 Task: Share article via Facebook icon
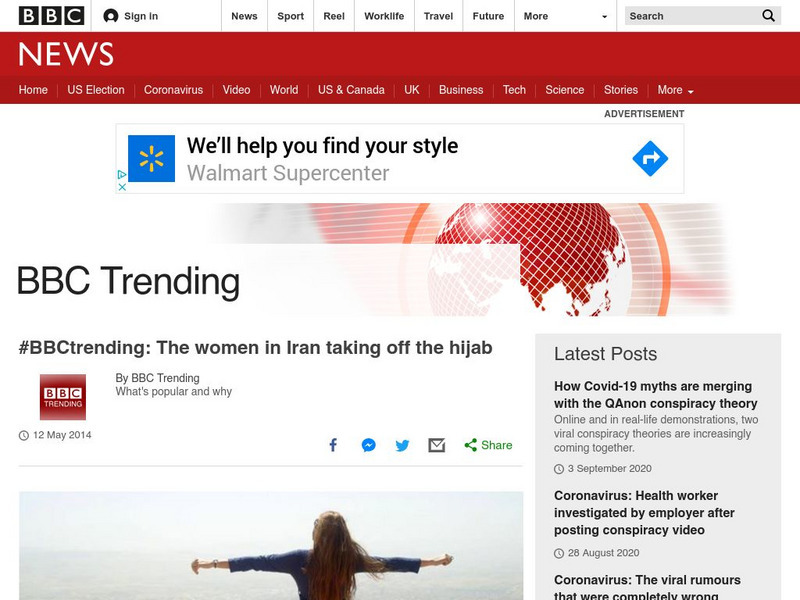334,446
